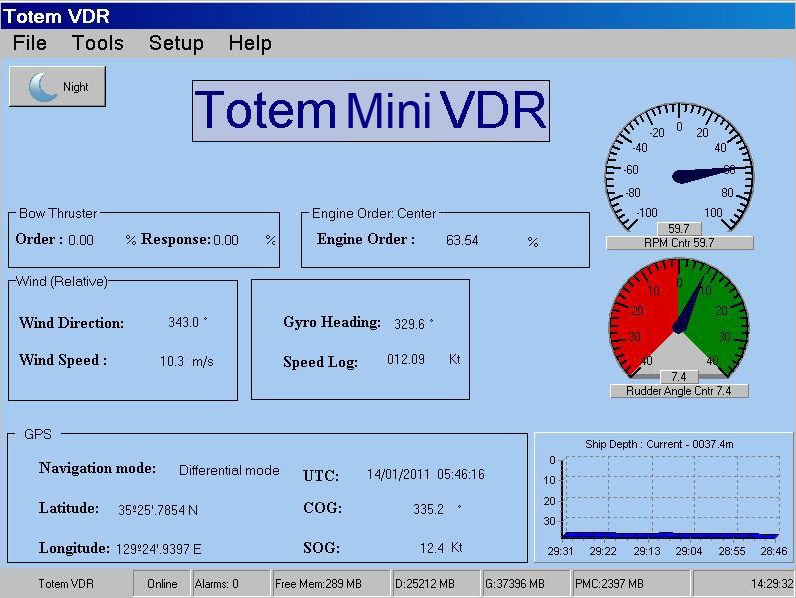Viewport: 796px width, 598px height.
Task: Open the Setup menu
Action: click(176, 43)
